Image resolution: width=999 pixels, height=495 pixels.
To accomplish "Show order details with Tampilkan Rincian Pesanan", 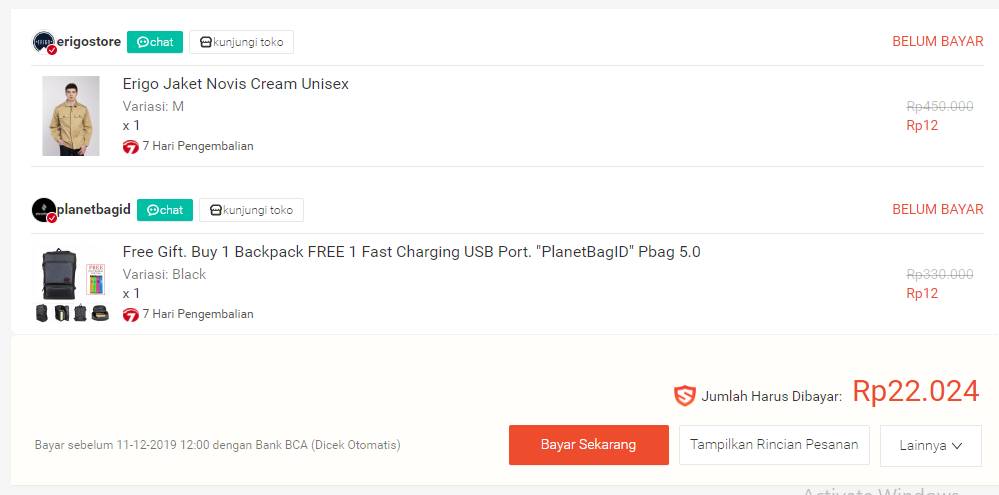I will pos(774,445).
